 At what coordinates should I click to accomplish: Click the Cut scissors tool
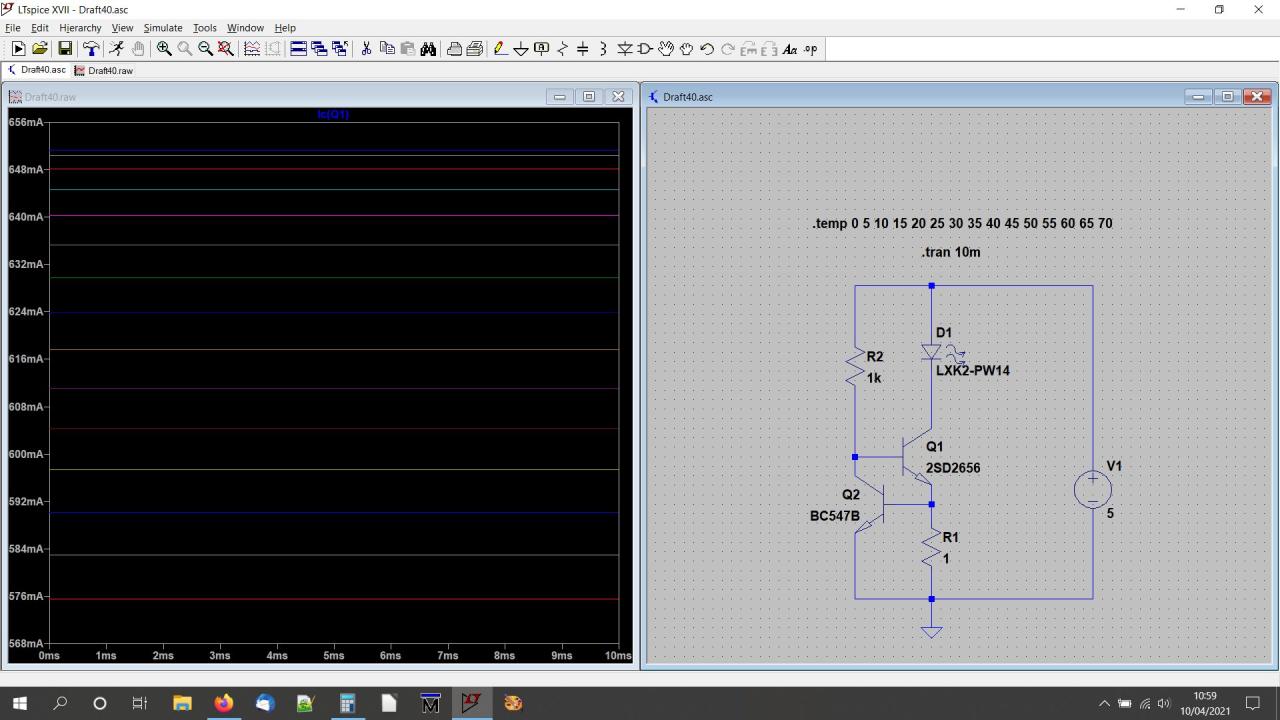coord(366,49)
